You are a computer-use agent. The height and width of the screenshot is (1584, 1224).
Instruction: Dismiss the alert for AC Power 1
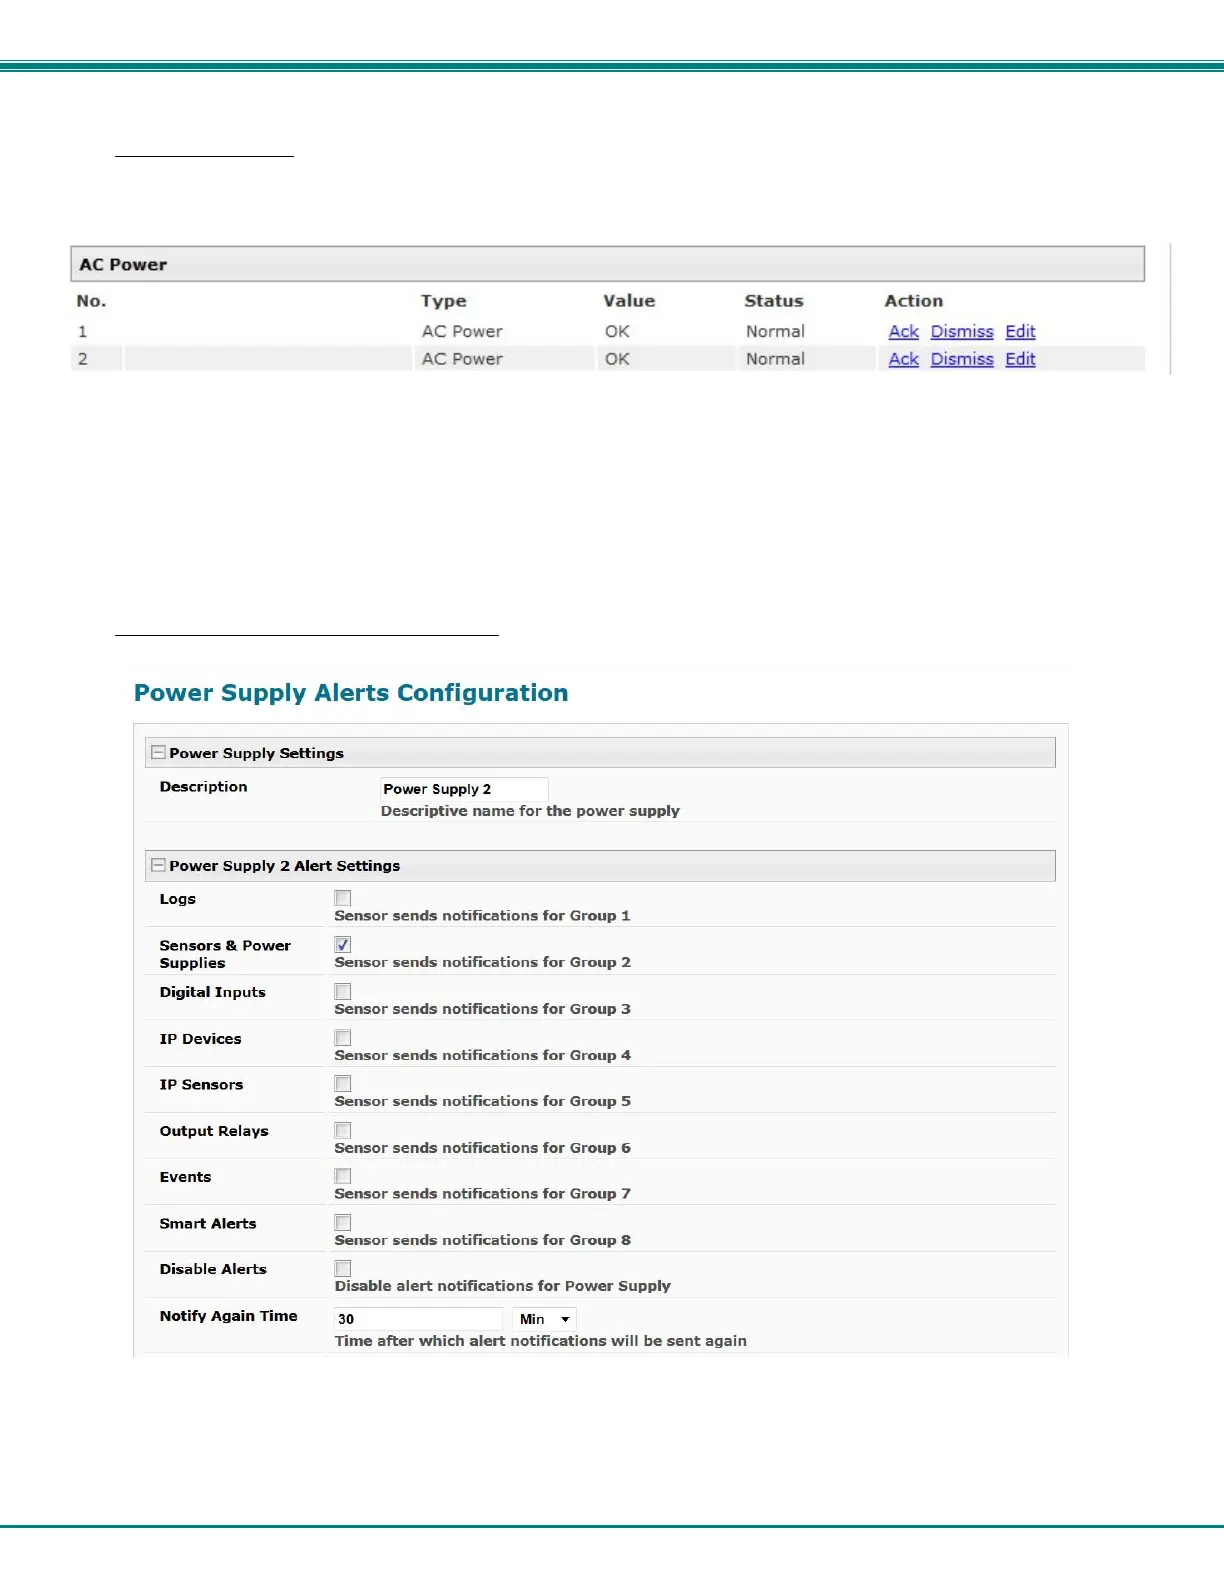click(x=961, y=332)
